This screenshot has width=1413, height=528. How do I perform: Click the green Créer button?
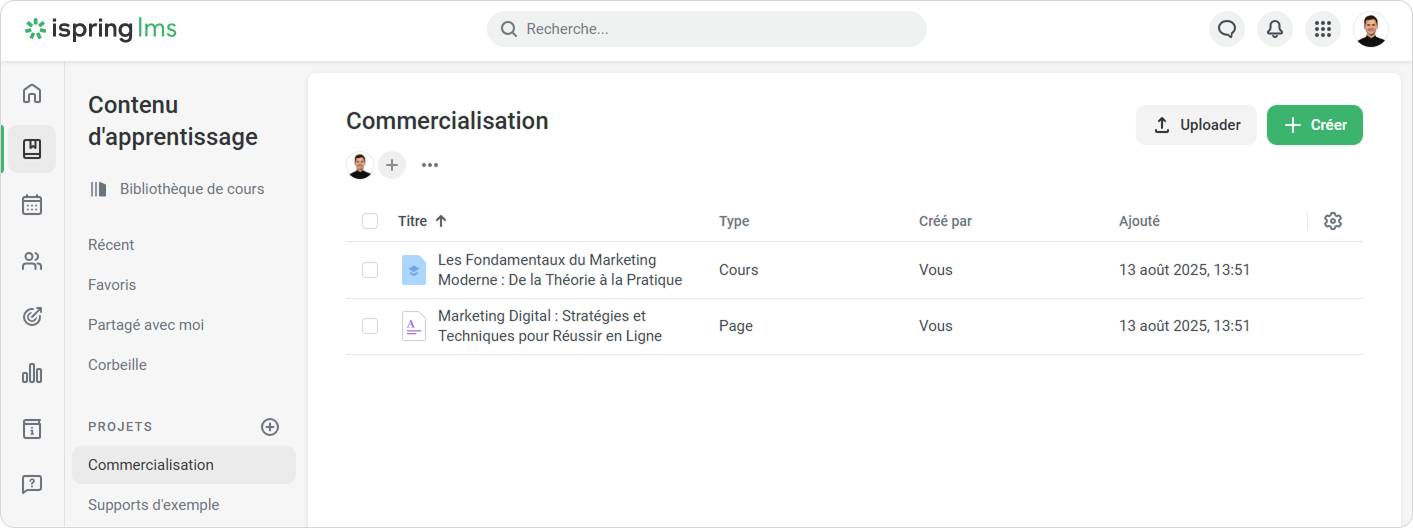tap(1314, 125)
